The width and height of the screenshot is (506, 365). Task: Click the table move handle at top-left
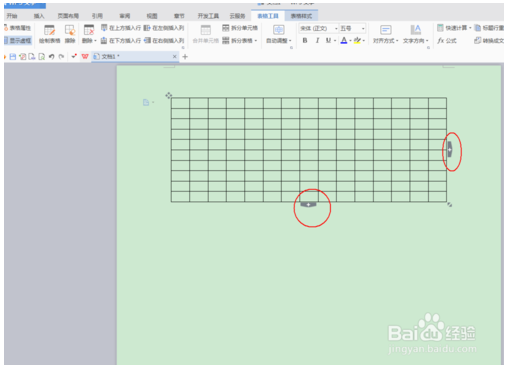pos(169,96)
